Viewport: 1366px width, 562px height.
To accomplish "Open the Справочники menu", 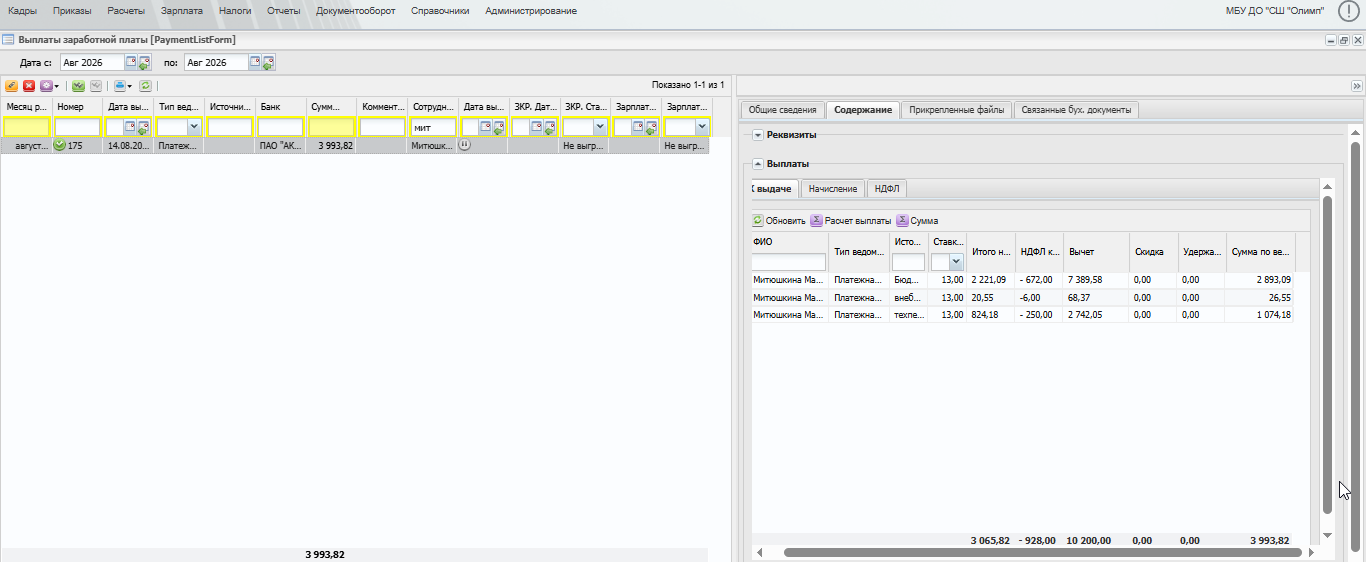I will (x=440, y=11).
